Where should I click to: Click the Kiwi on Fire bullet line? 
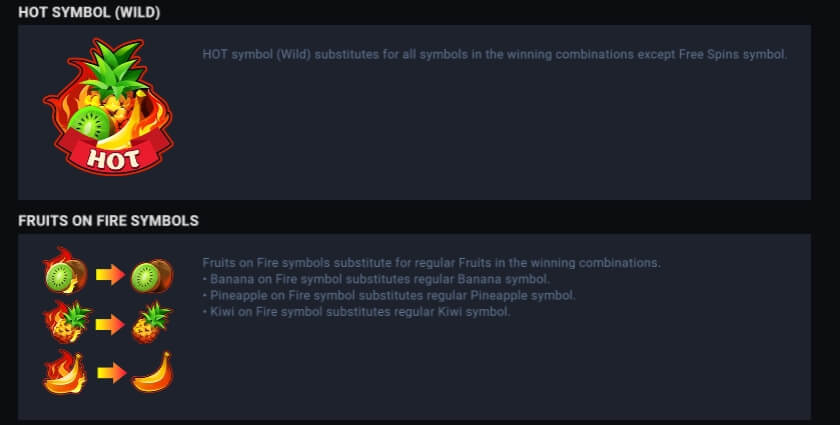[356, 311]
